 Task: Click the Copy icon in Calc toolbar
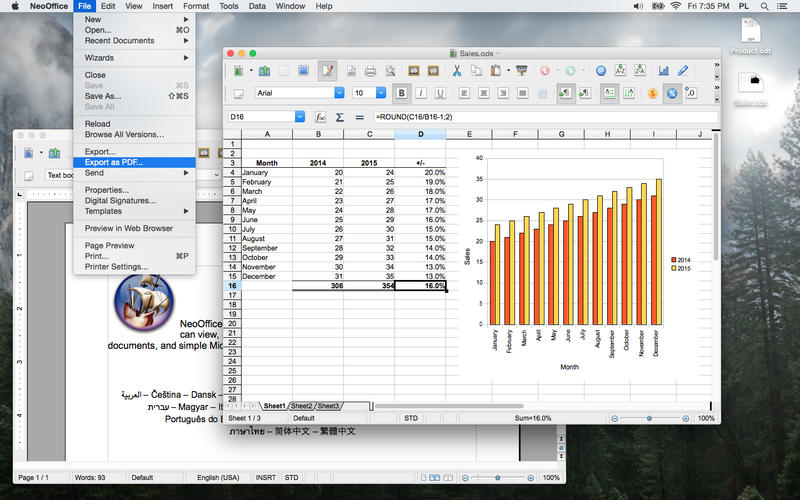(x=476, y=70)
